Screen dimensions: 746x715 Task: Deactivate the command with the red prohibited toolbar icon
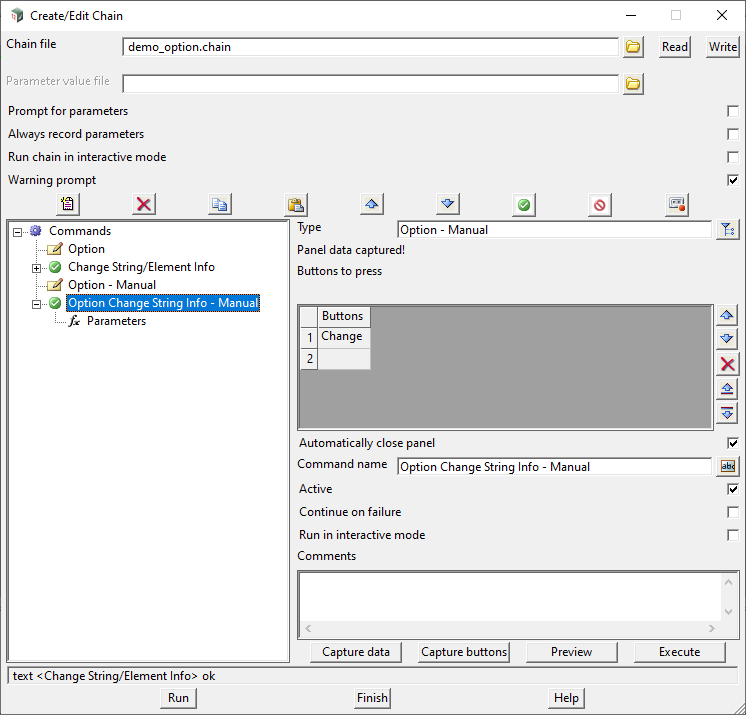(600, 205)
